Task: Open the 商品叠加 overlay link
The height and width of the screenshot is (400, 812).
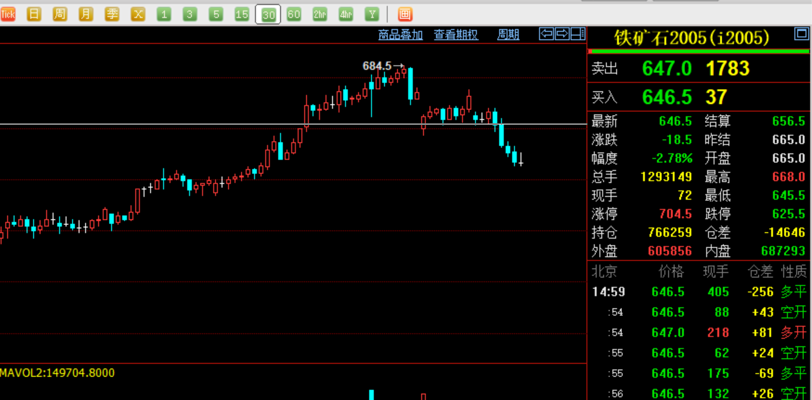Action: [400, 35]
